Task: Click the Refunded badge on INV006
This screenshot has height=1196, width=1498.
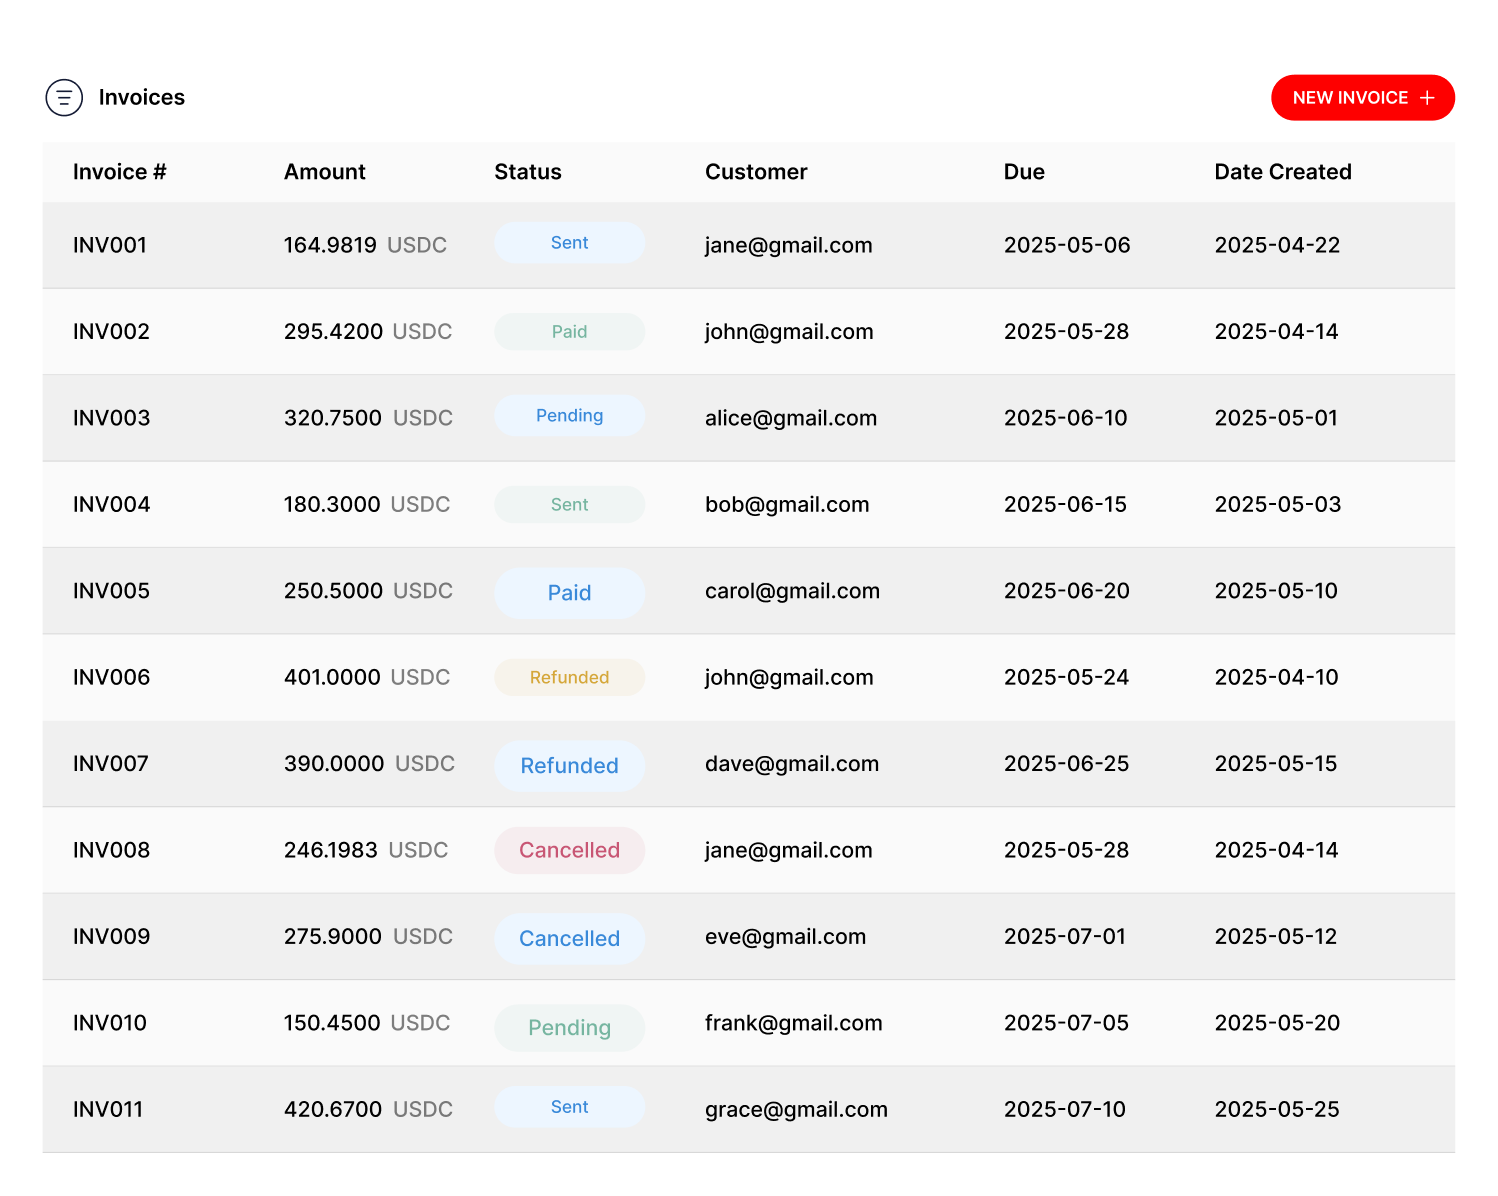Action: point(569,677)
